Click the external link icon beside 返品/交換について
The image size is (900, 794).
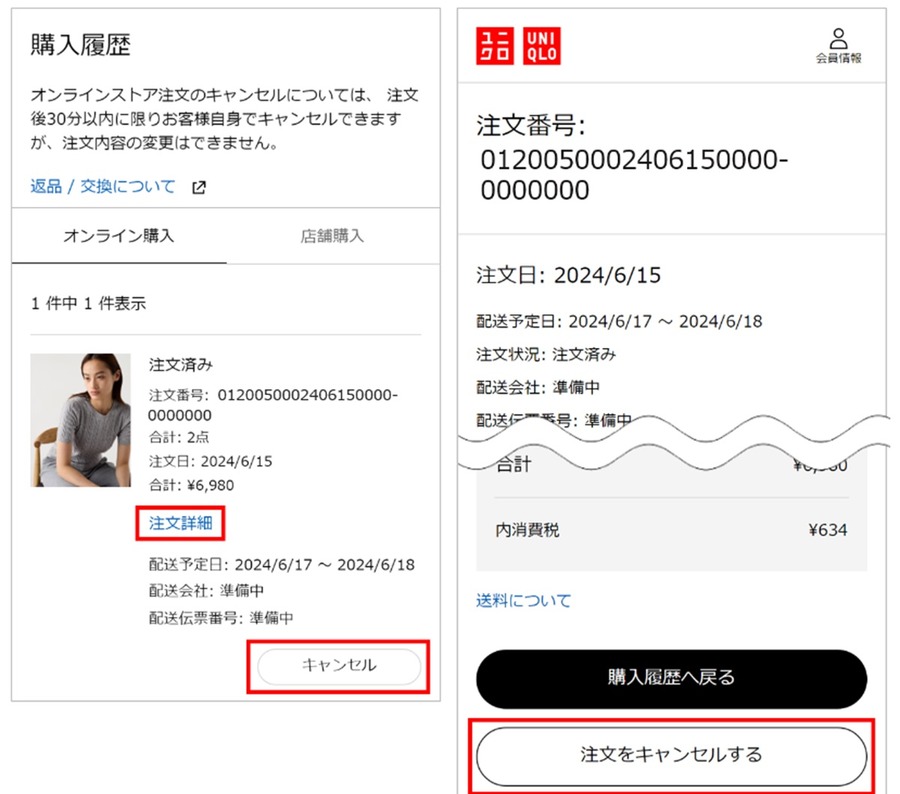(x=198, y=186)
